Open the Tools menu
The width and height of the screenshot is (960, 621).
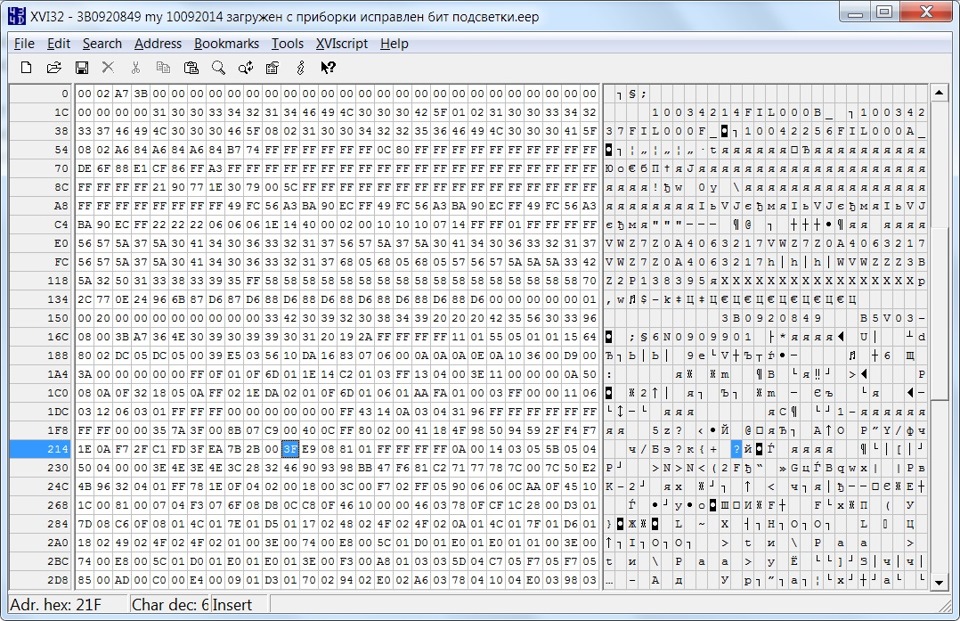click(288, 43)
